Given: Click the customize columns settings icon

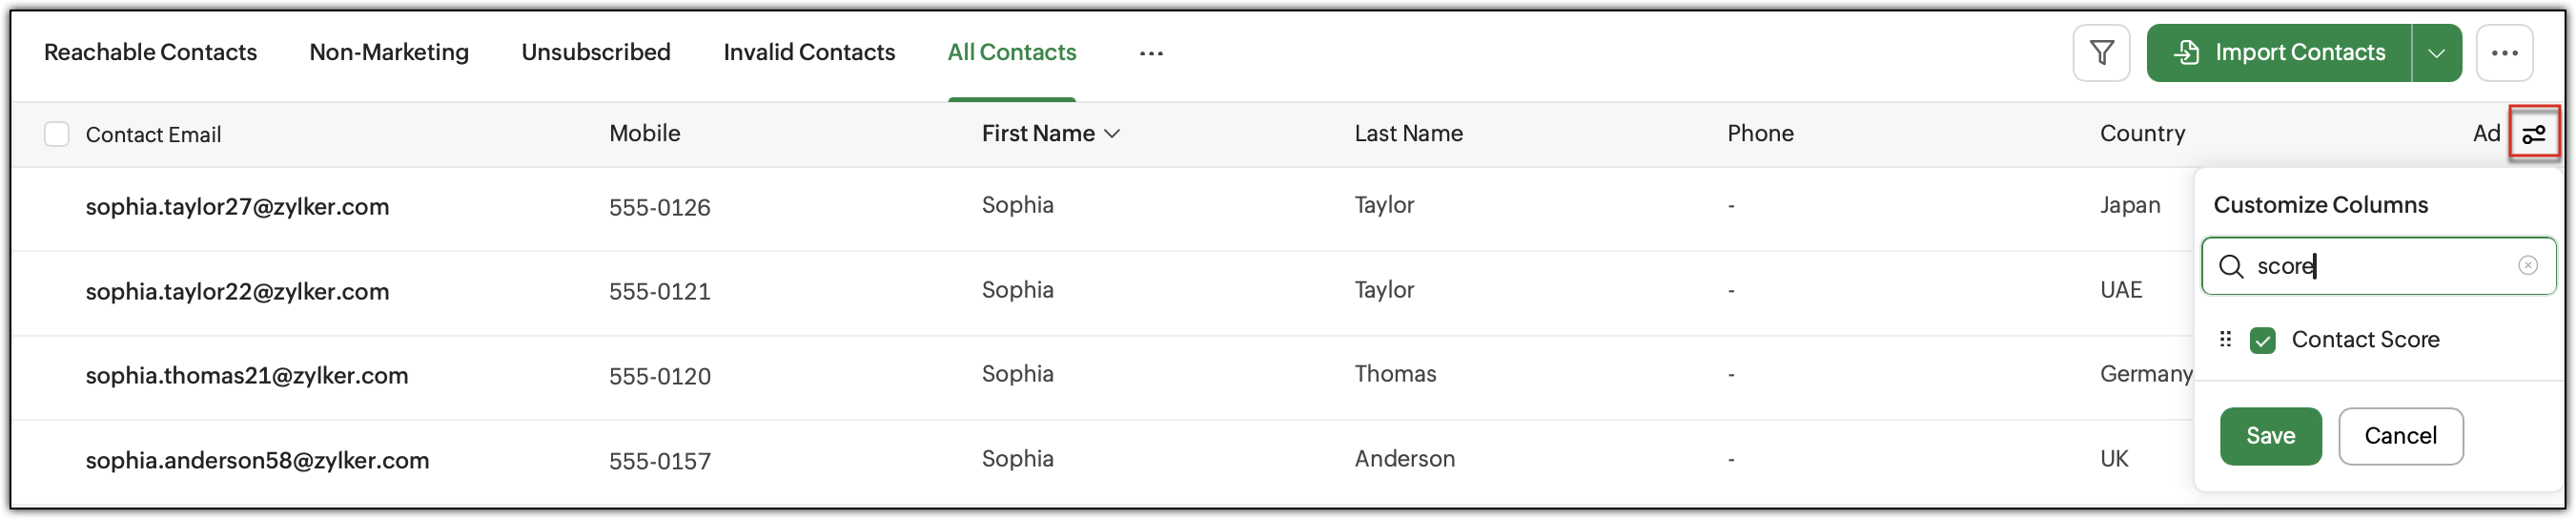Looking at the screenshot, I should (x=2533, y=134).
